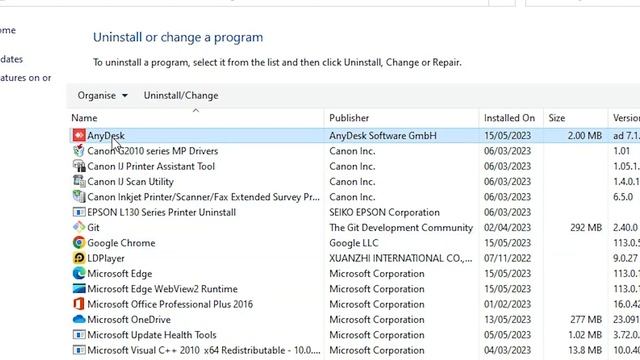Select Microsoft Edge WebView2 Runtime entry
Viewport: 640px width, 360px height.
(162, 289)
